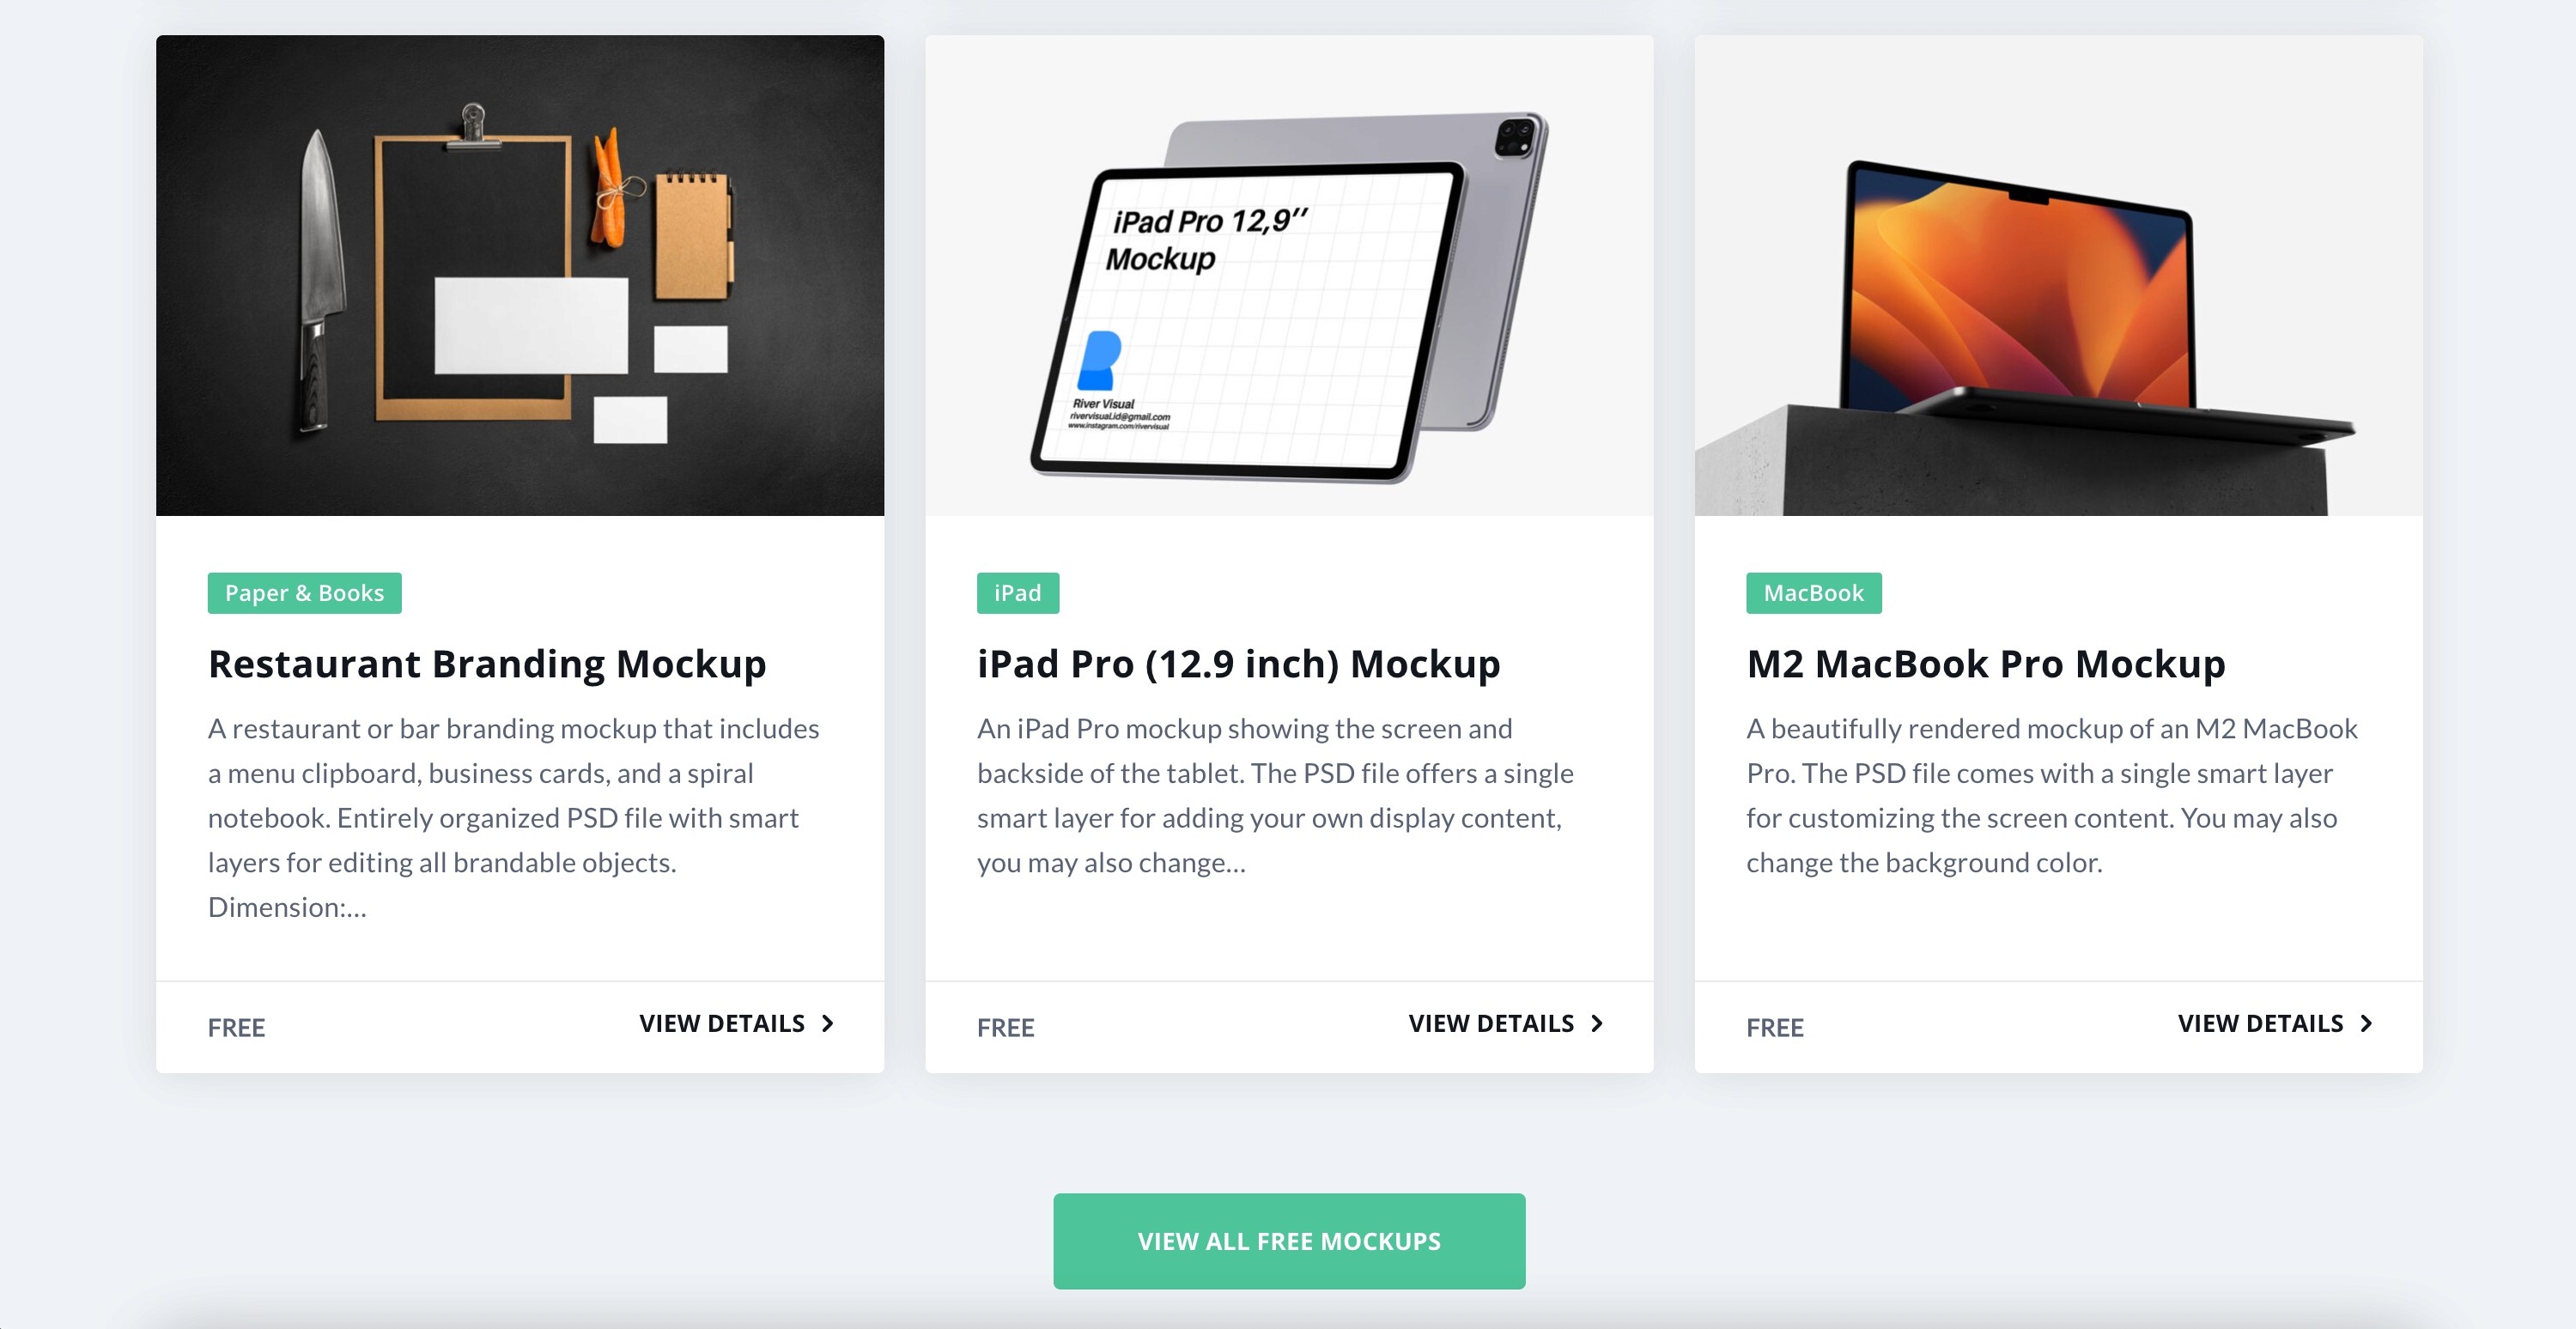Click the chevron arrow on iPad Pro card
2576x1329 pixels.
pos(1597,1023)
